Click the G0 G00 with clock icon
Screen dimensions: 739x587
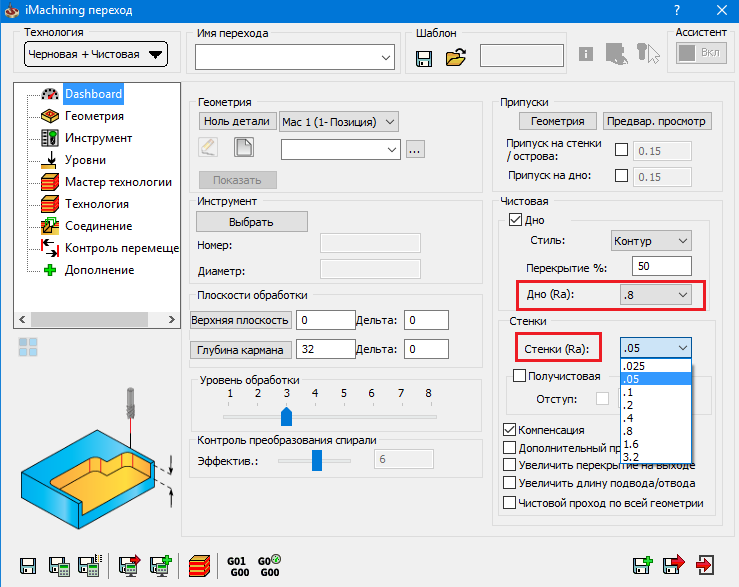pos(270,566)
